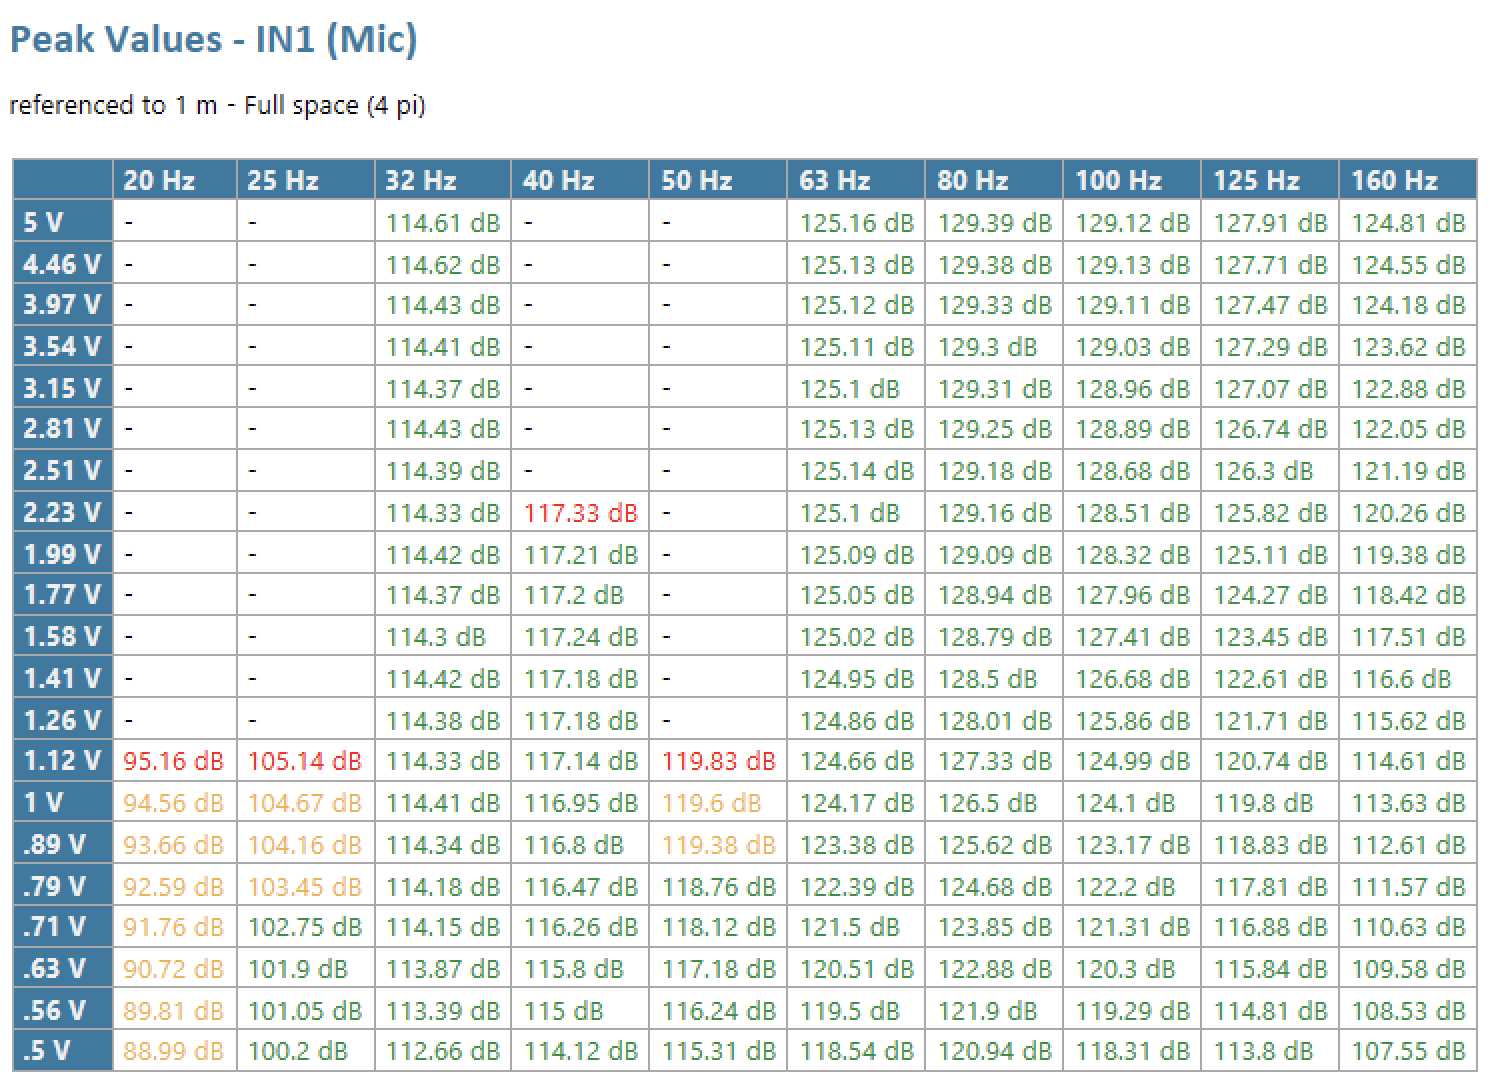The width and height of the screenshot is (1490, 1080).
Task: Click the 124.81 dB cell
Action: click(x=1408, y=223)
